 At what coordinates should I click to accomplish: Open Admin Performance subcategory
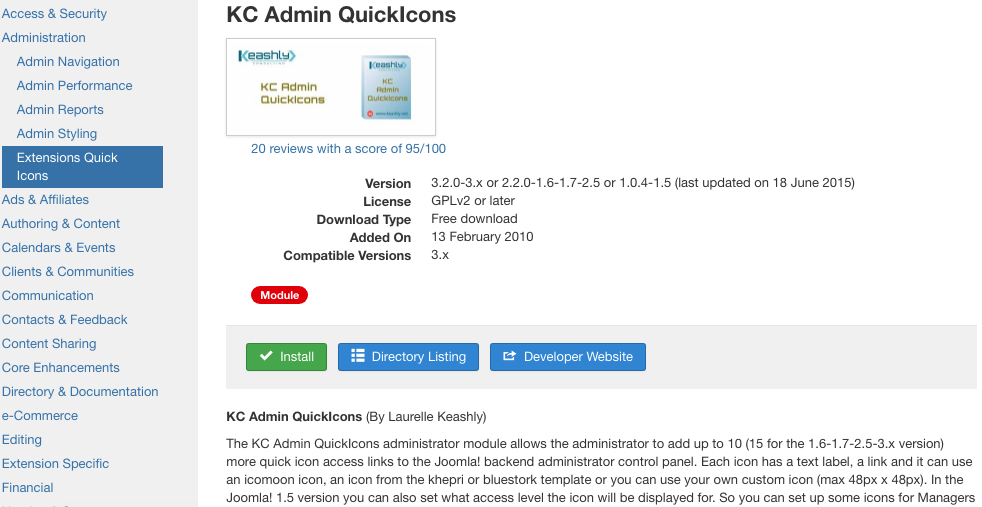(x=75, y=86)
